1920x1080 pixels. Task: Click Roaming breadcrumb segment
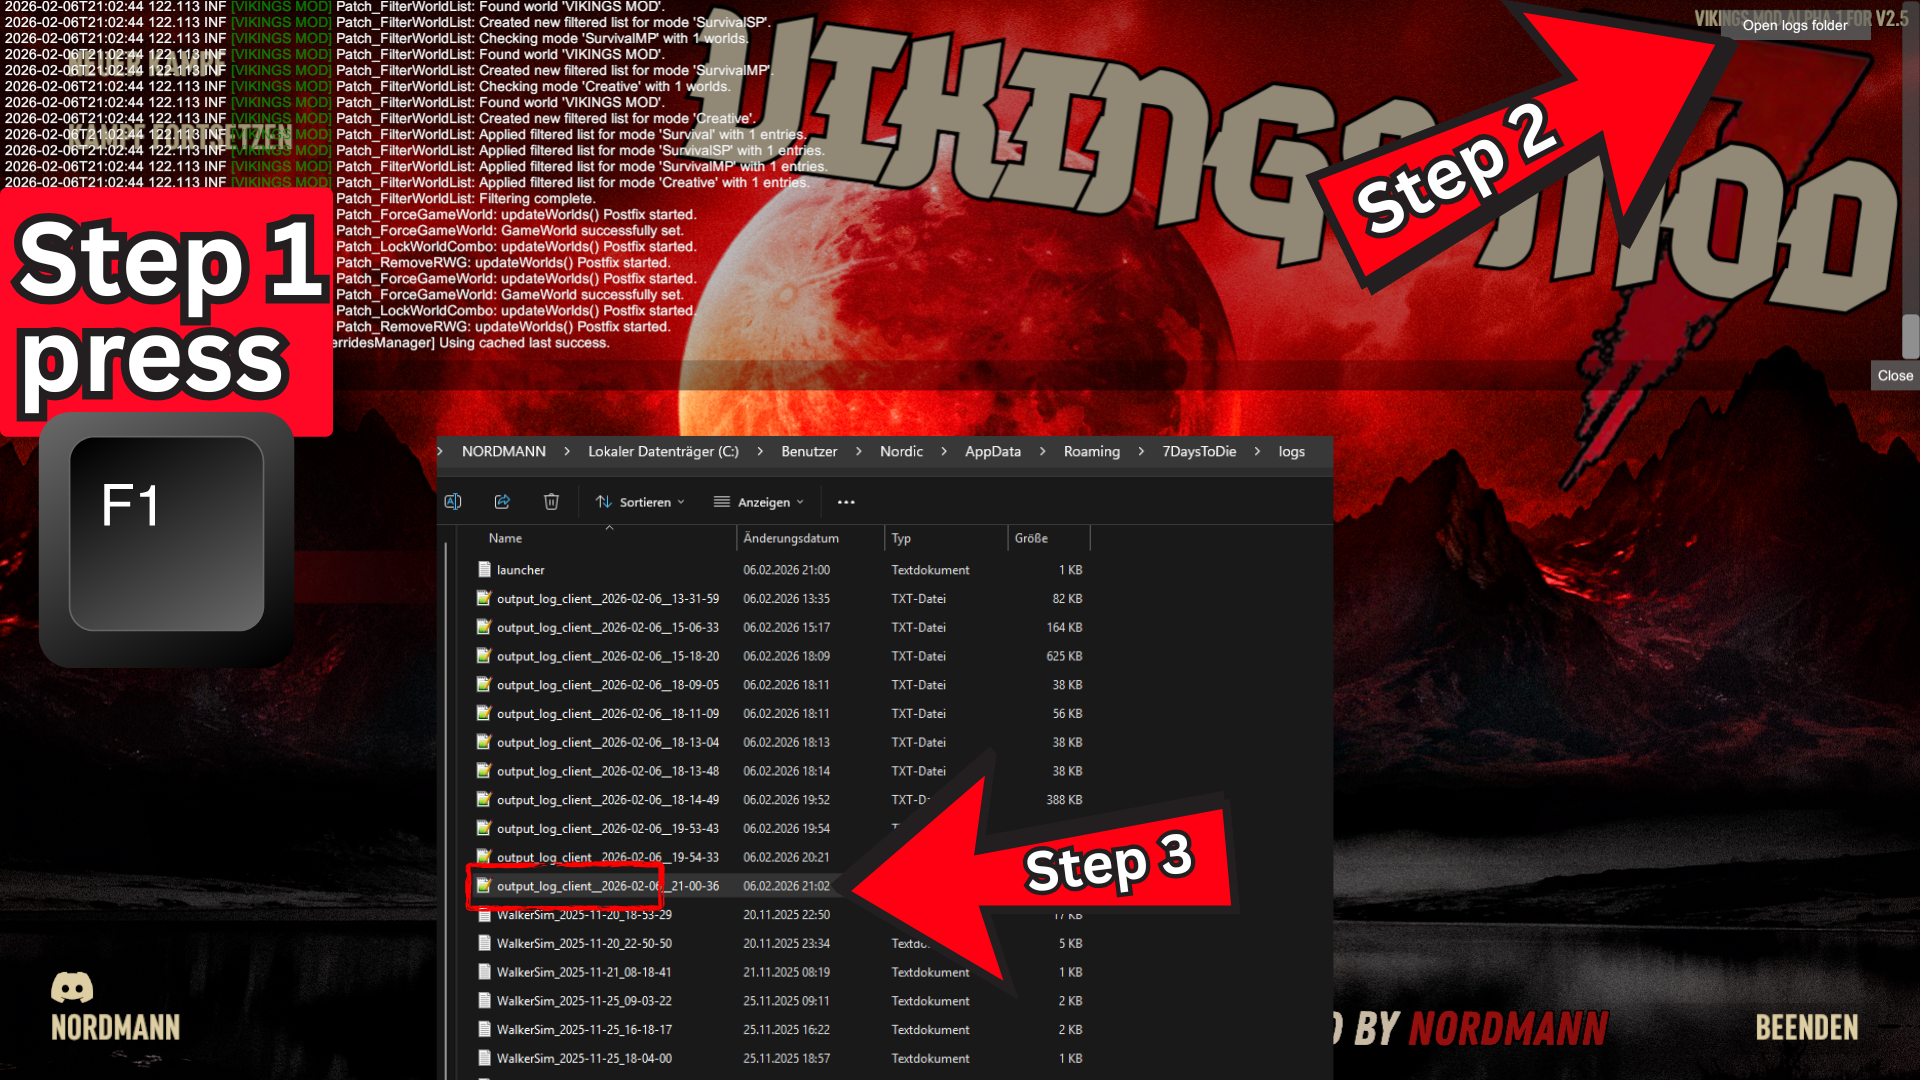tap(1092, 451)
